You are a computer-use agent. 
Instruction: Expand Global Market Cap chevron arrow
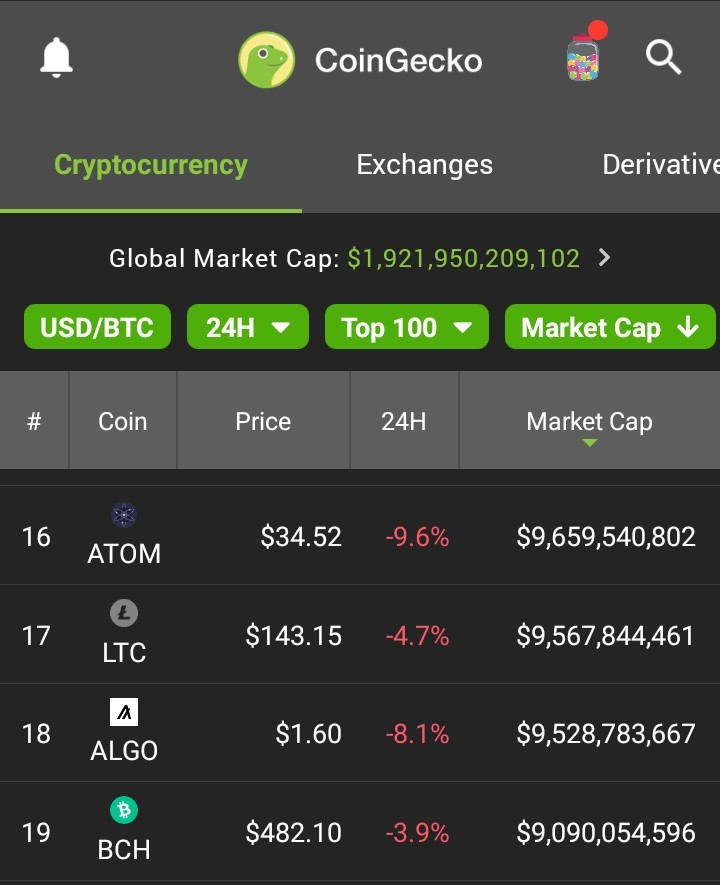pyautogui.click(x=605, y=258)
